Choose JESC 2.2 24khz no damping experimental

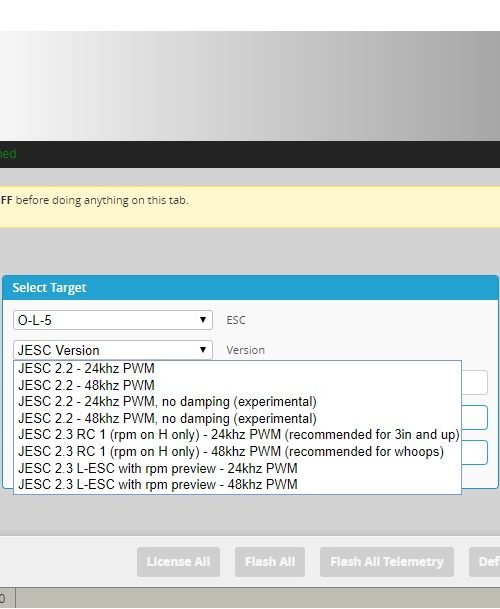237,402
